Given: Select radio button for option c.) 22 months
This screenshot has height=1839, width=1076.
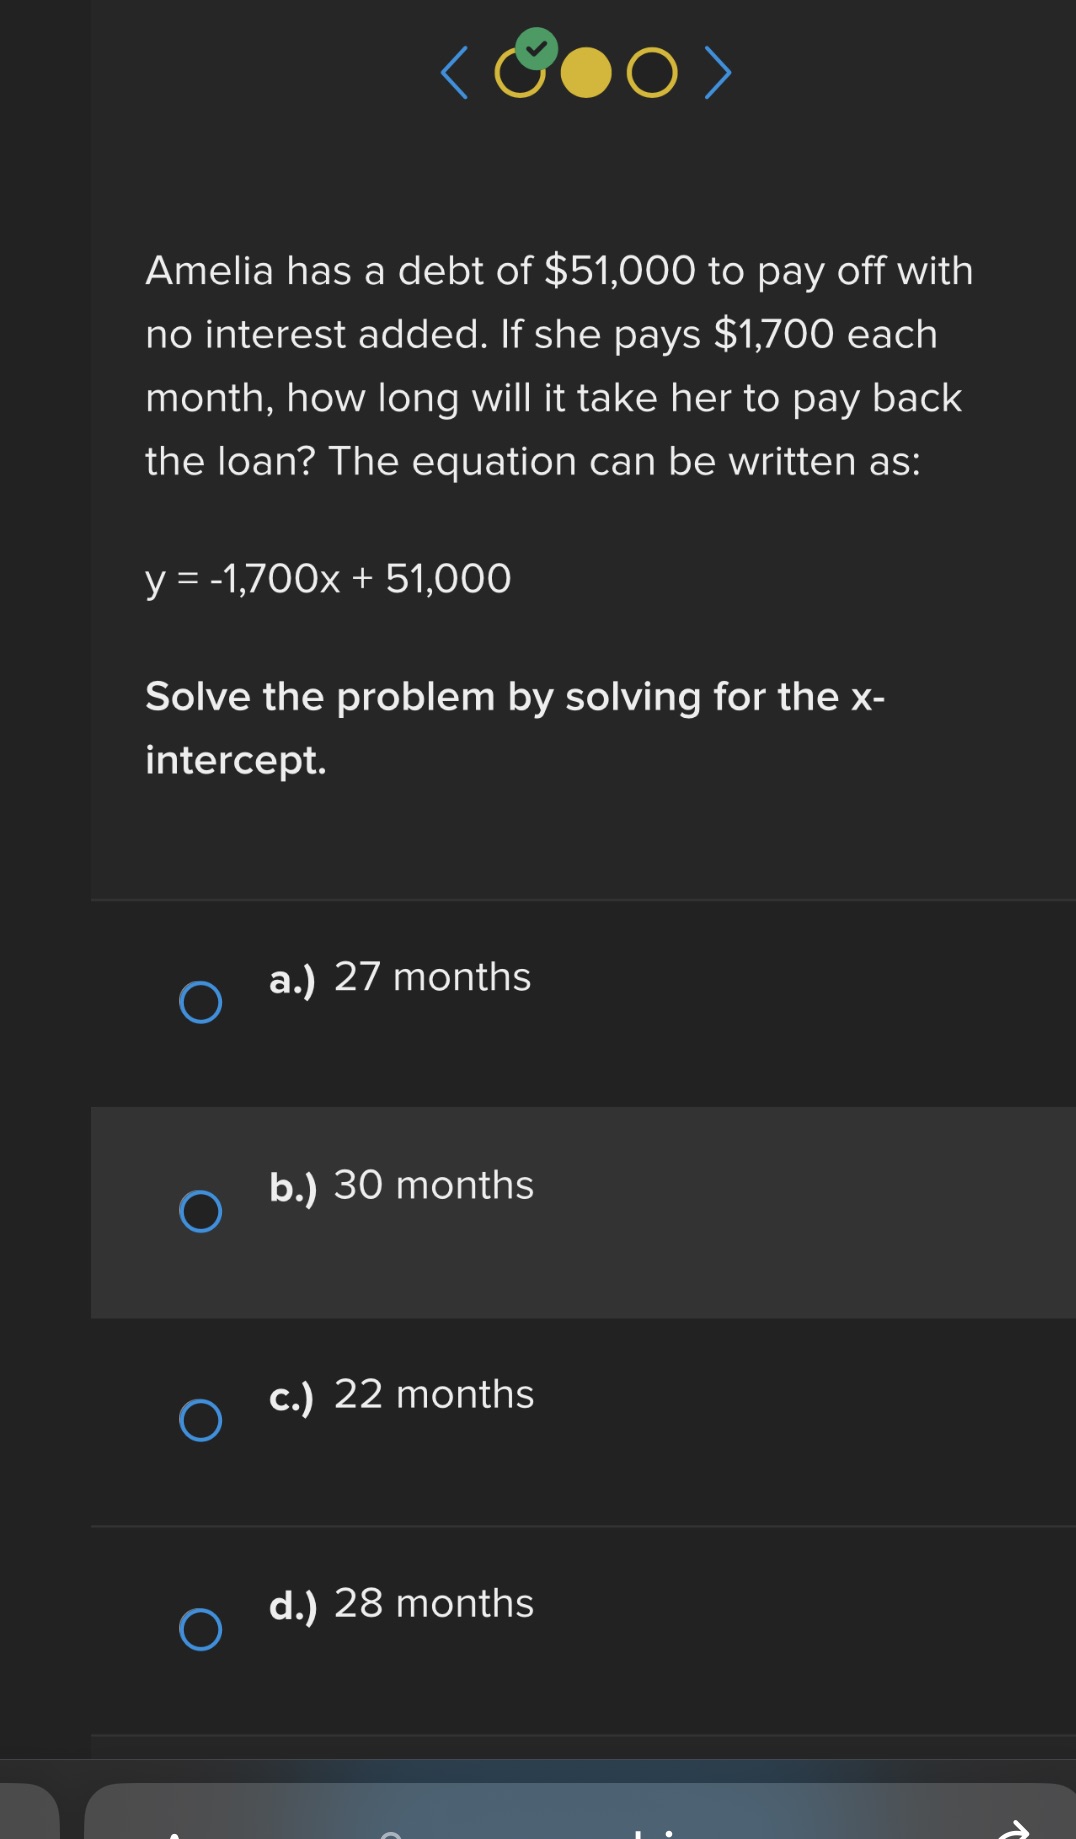Looking at the screenshot, I should coord(200,1421).
